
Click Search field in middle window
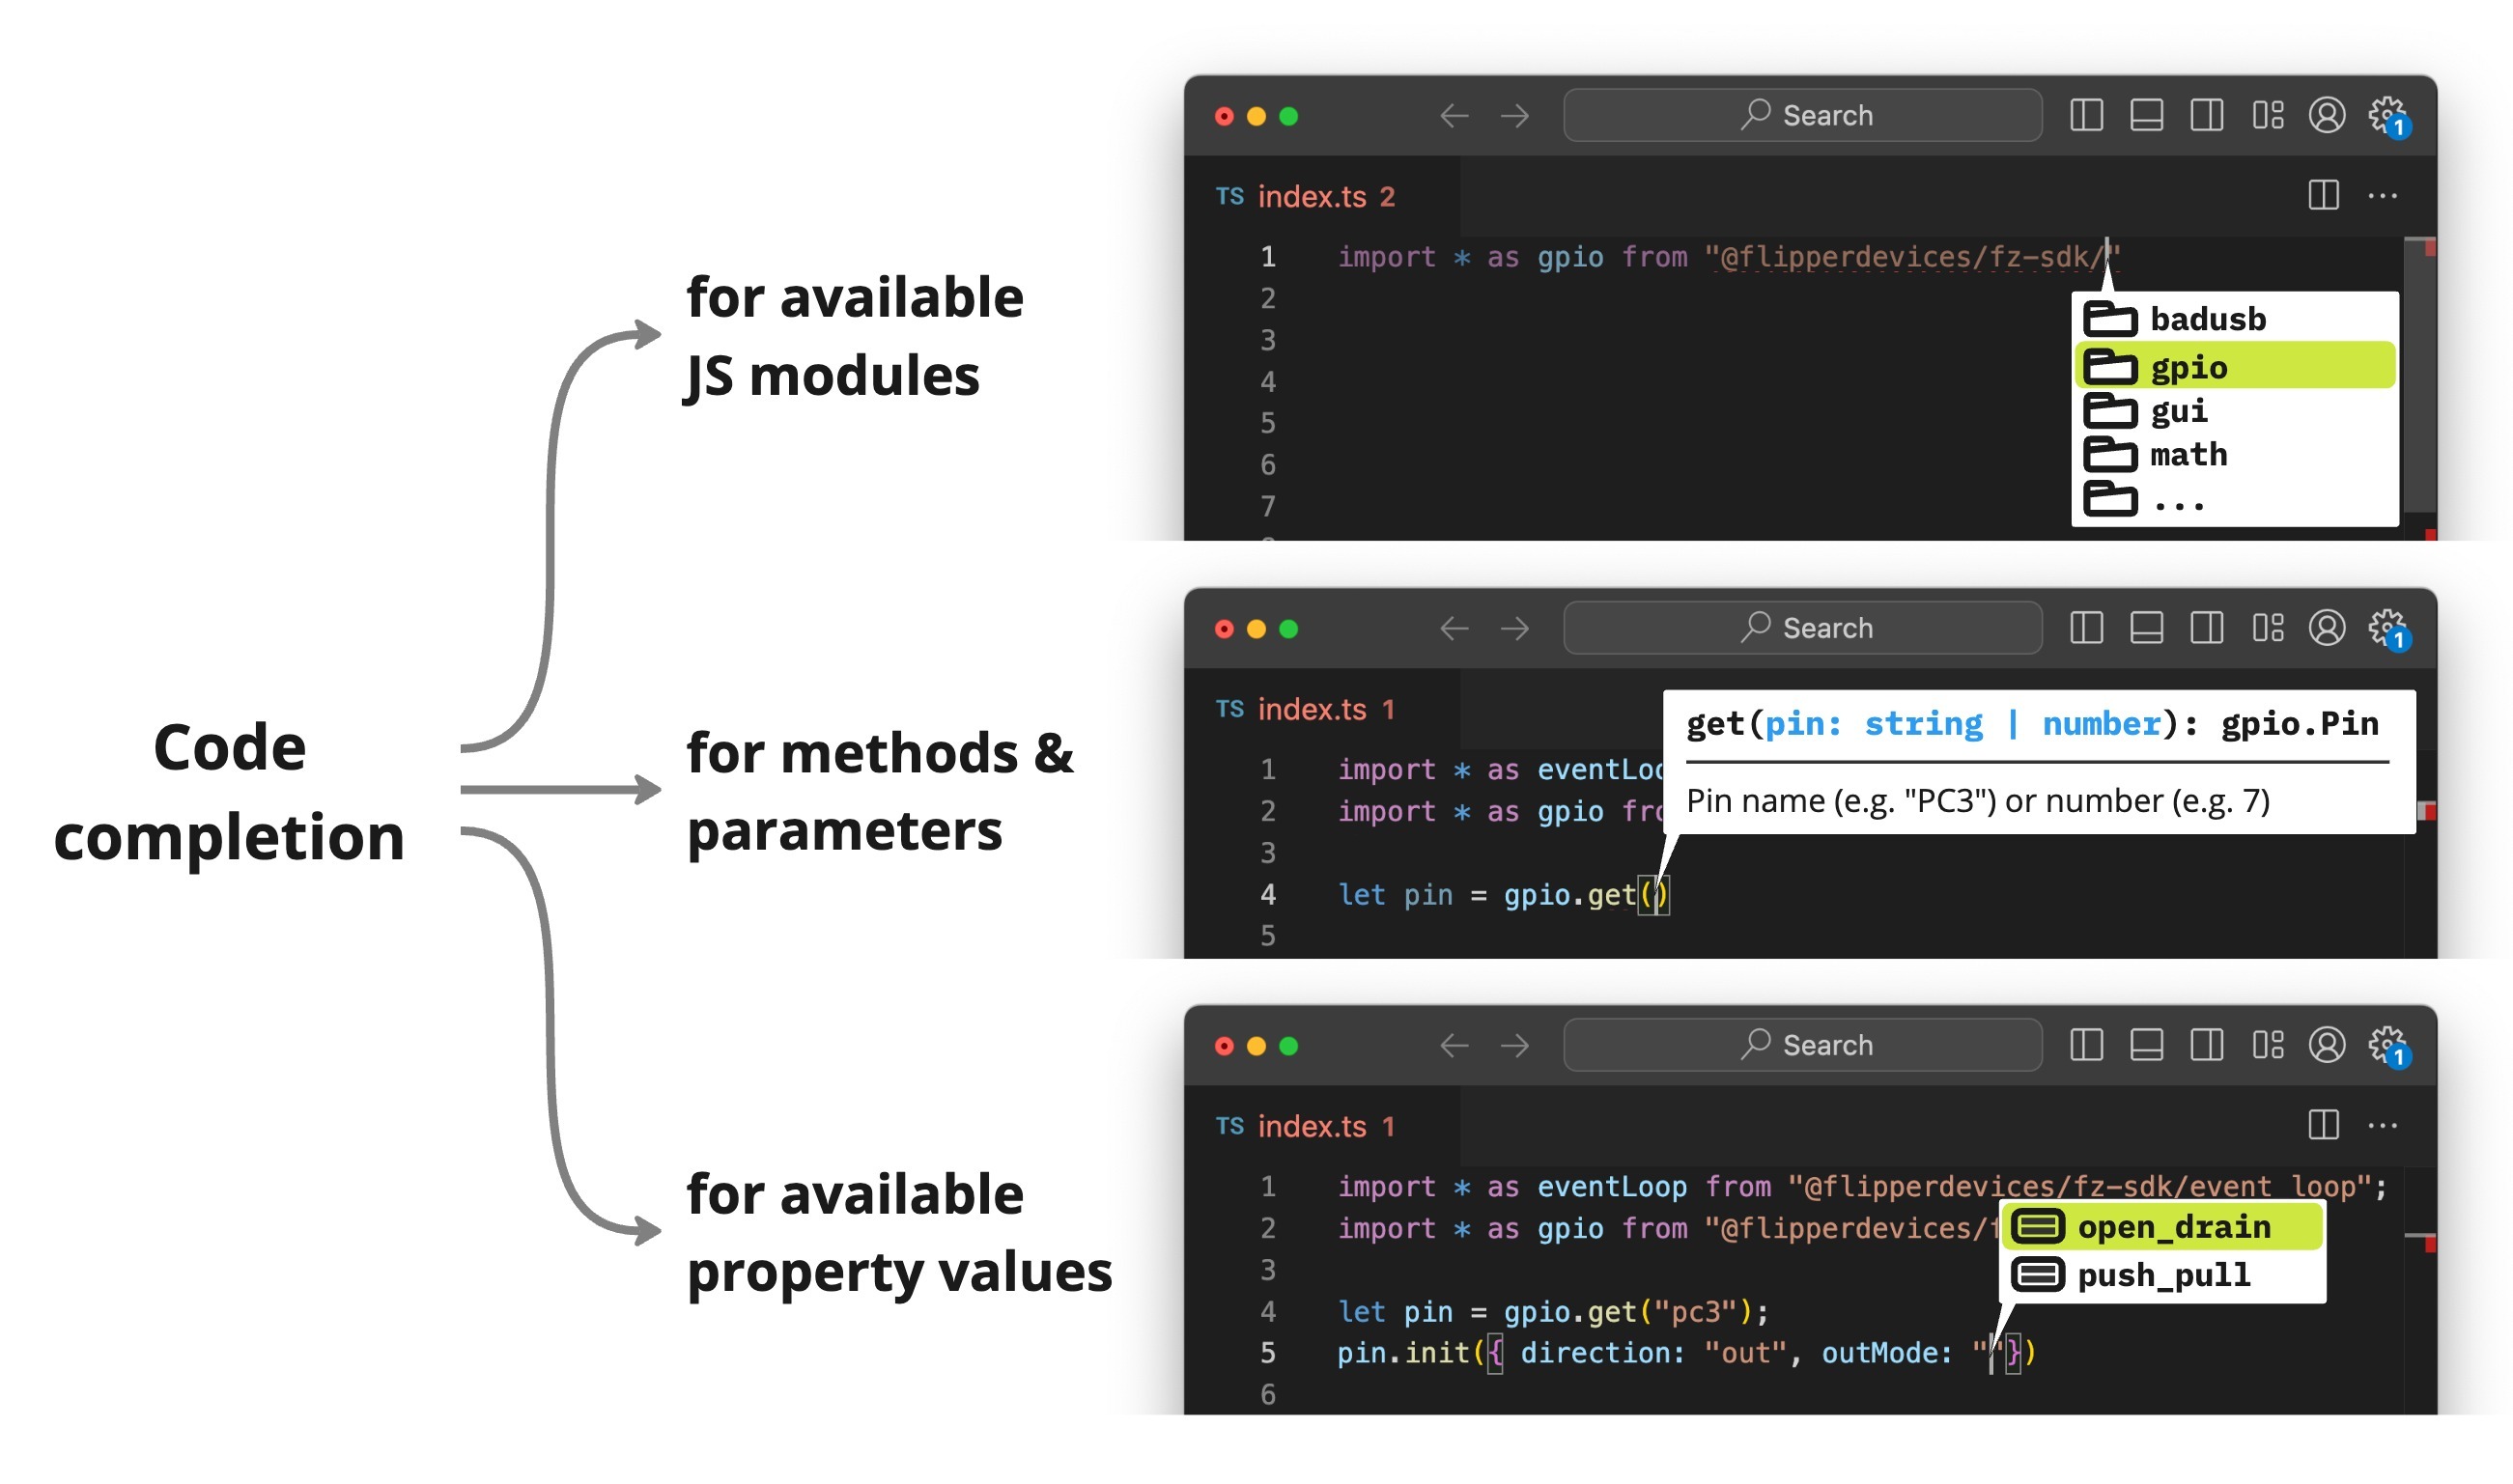[x=1802, y=628]
